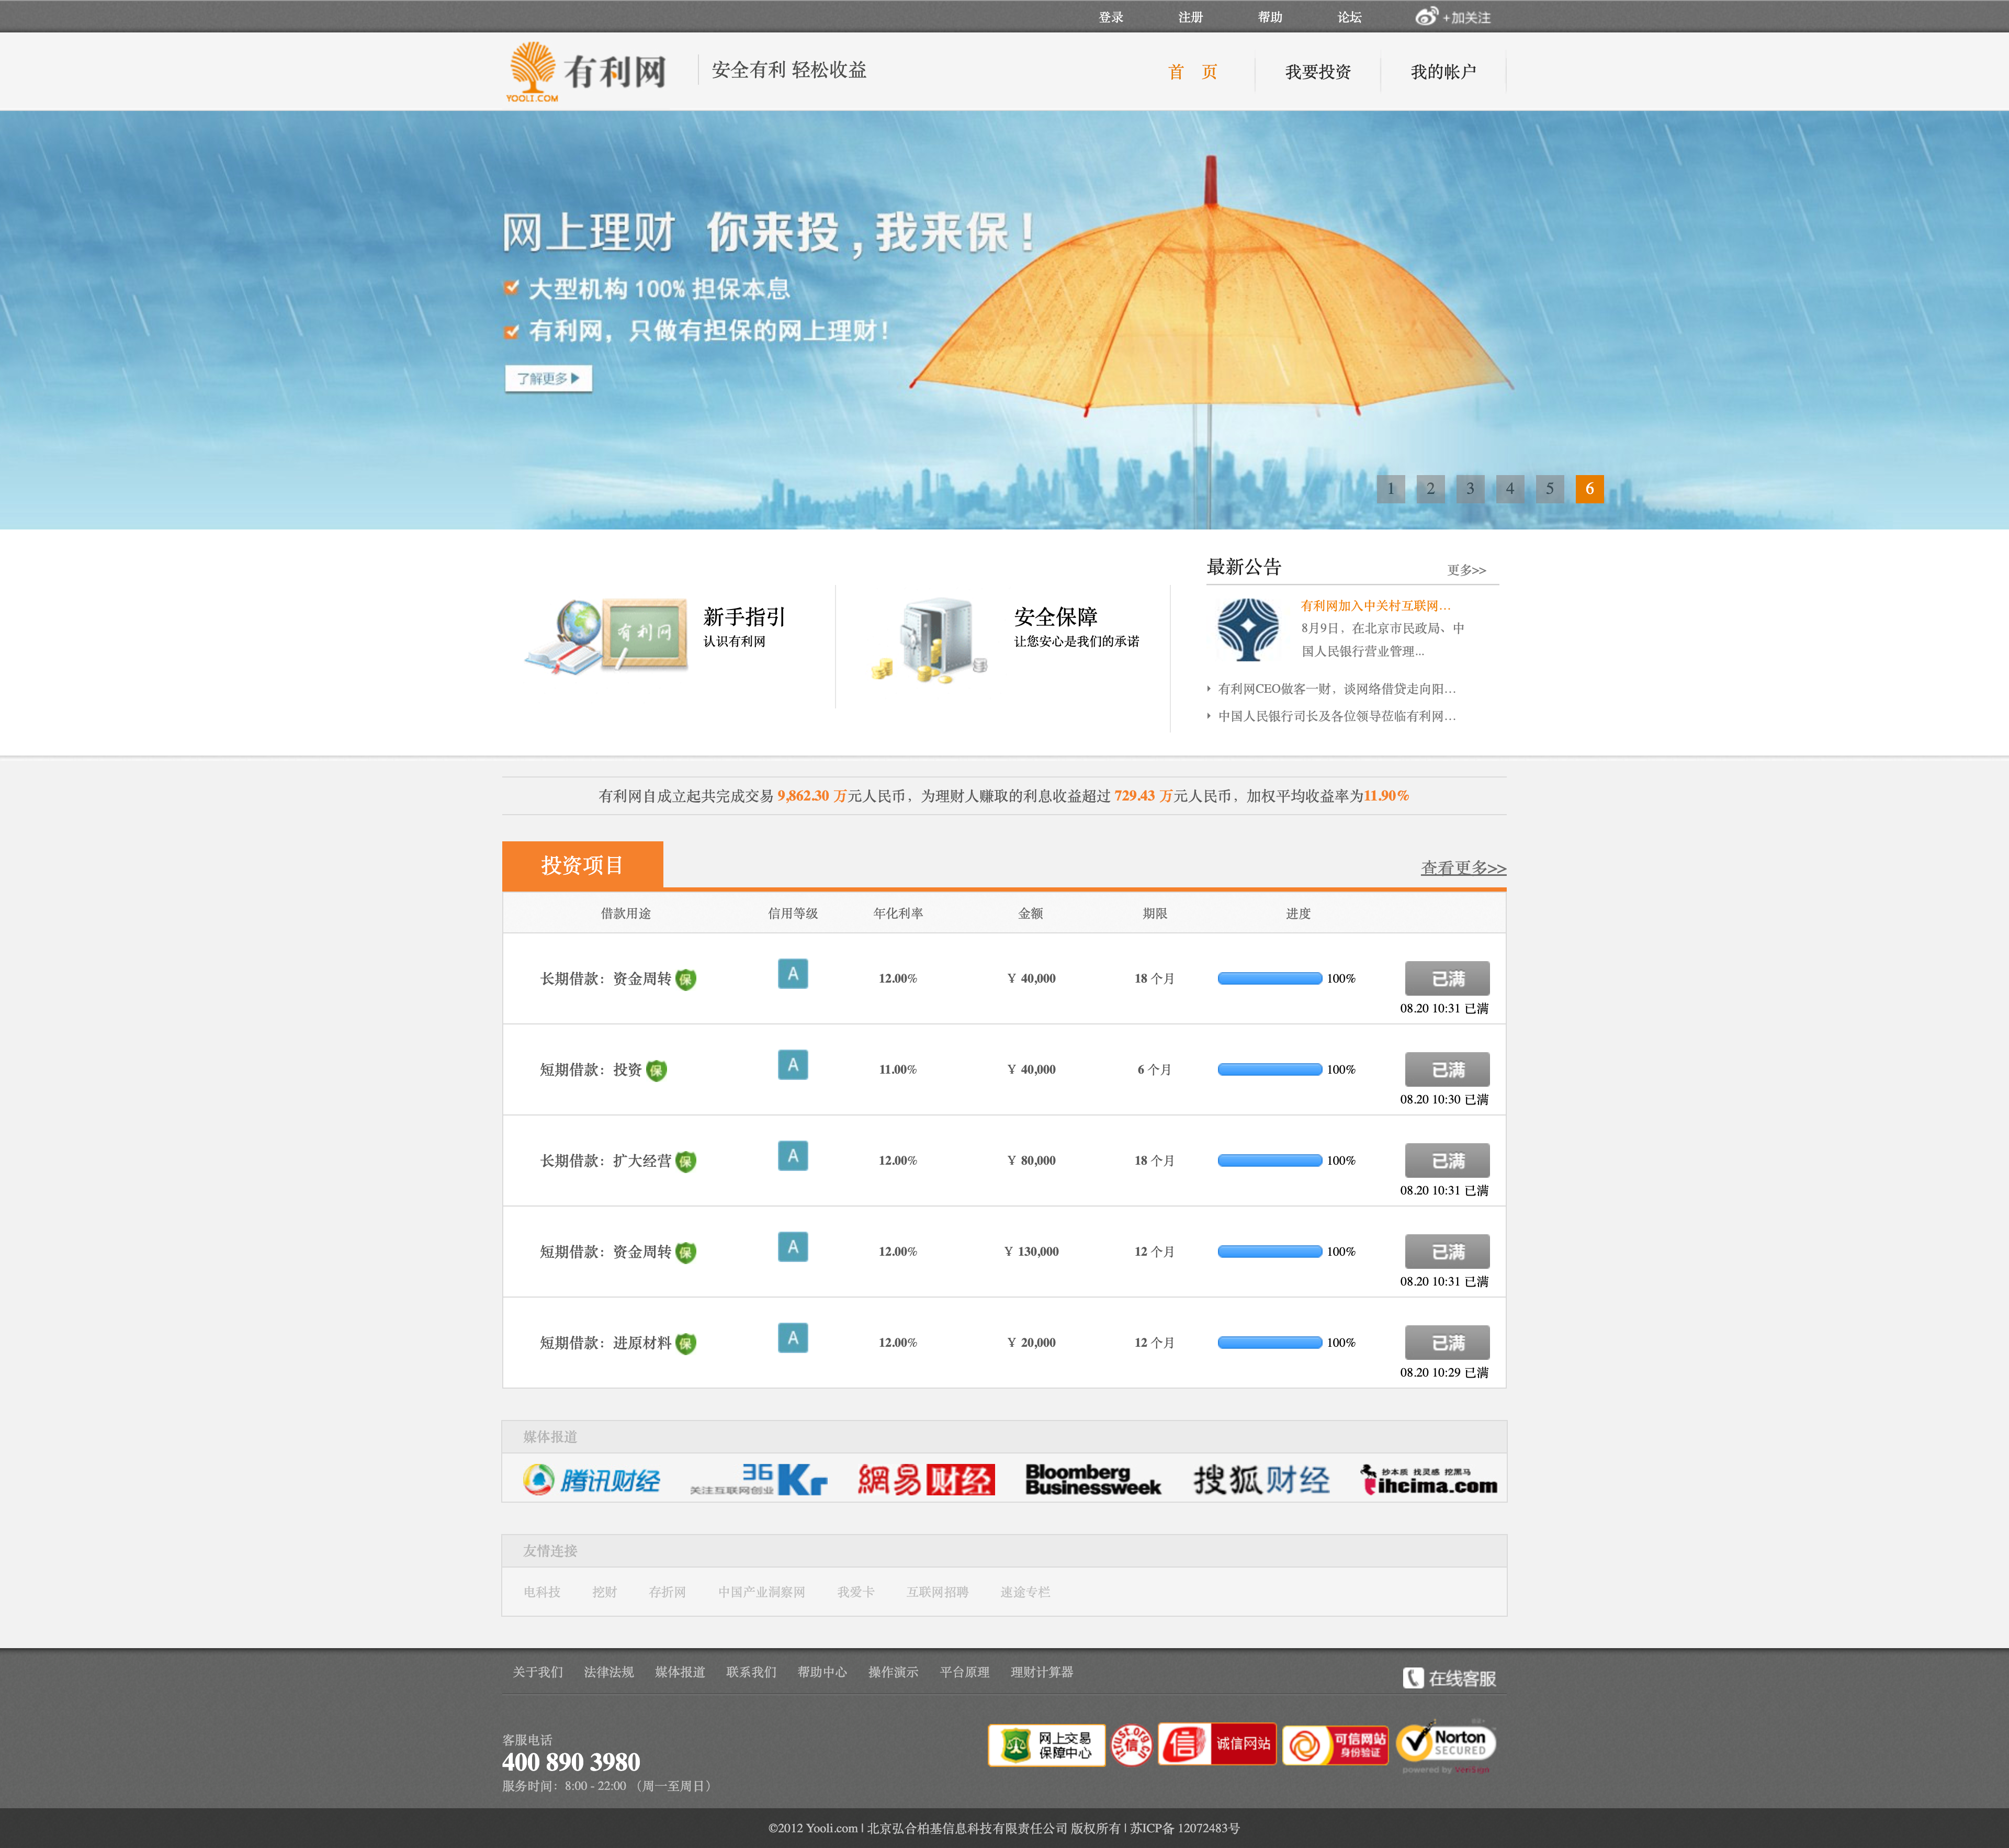This screenshot has width=2009, height=1848.
Task: Click the Weibo follow icon in top bar
Action: [x=1426, y=17]
